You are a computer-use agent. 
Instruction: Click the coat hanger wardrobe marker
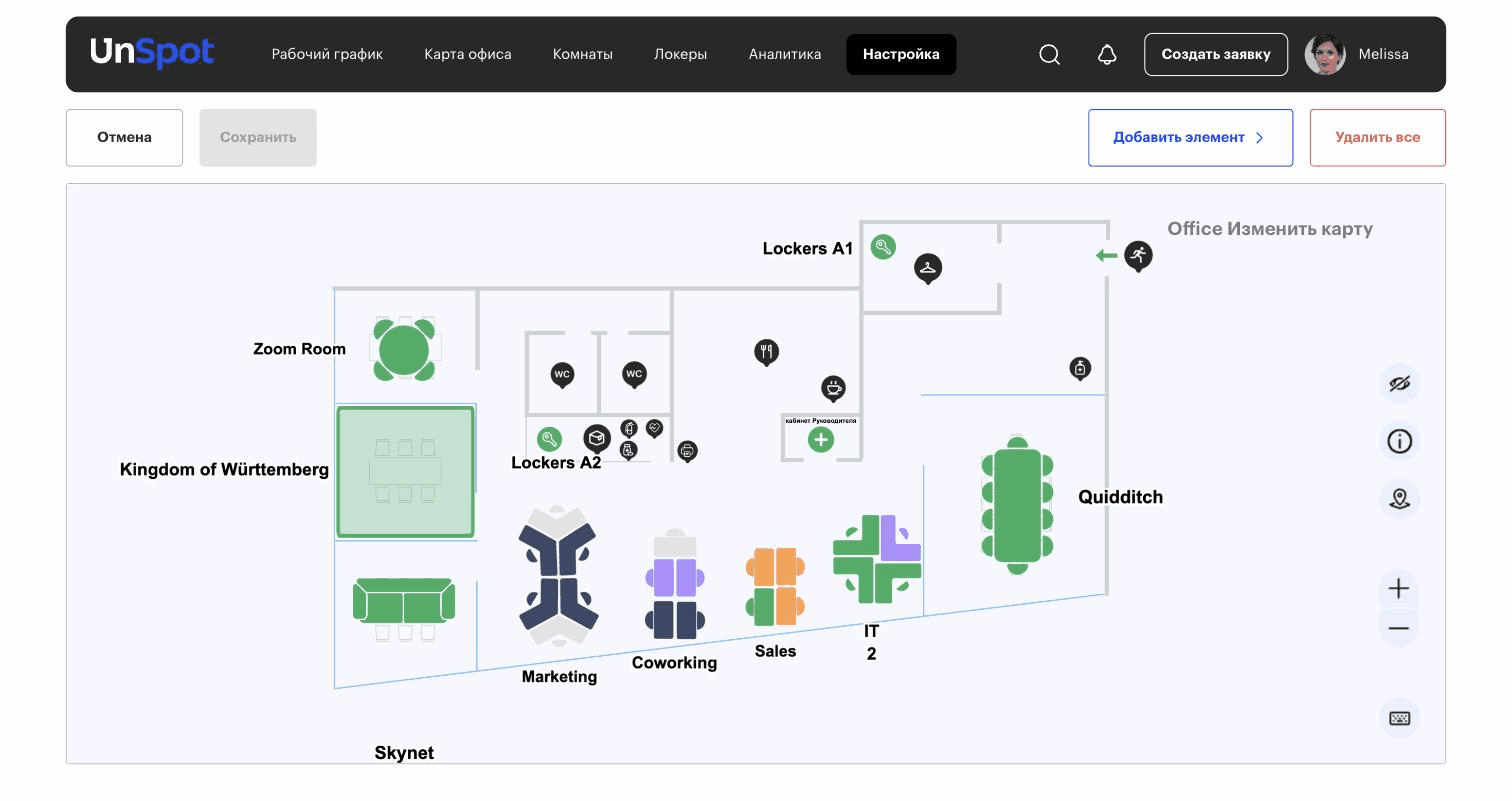[929, 269]
